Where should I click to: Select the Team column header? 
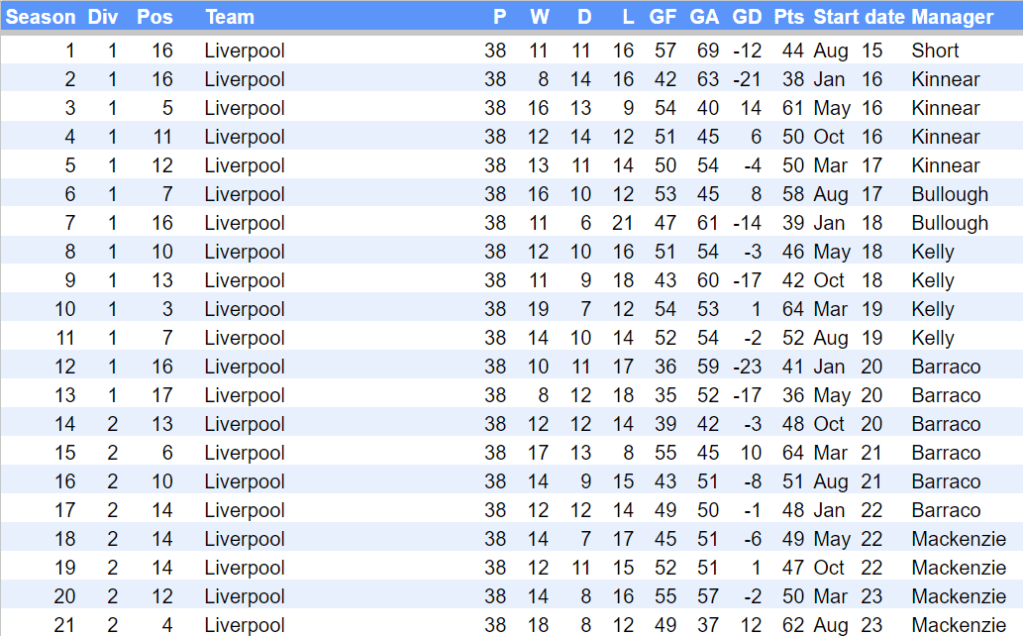point(230,17)
